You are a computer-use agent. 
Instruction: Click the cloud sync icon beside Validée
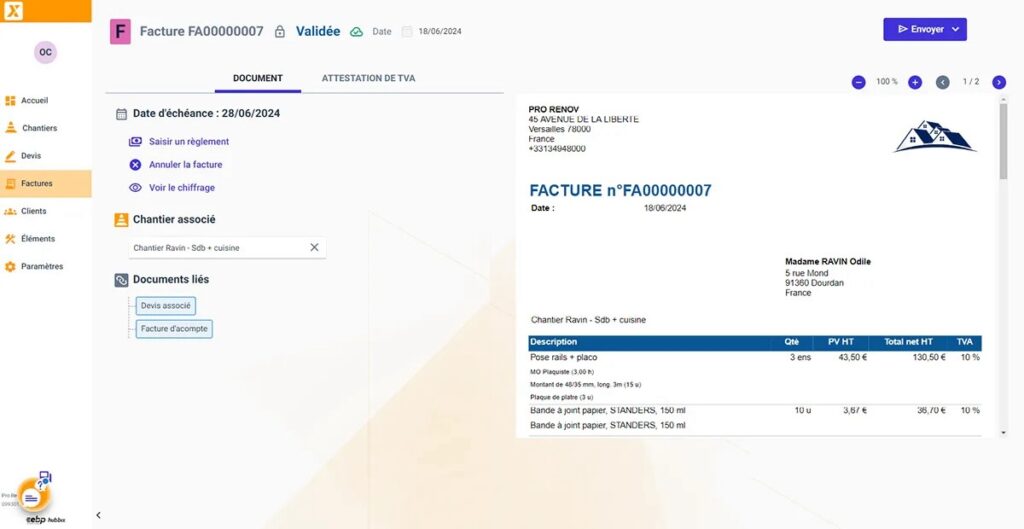coord(356,32)
